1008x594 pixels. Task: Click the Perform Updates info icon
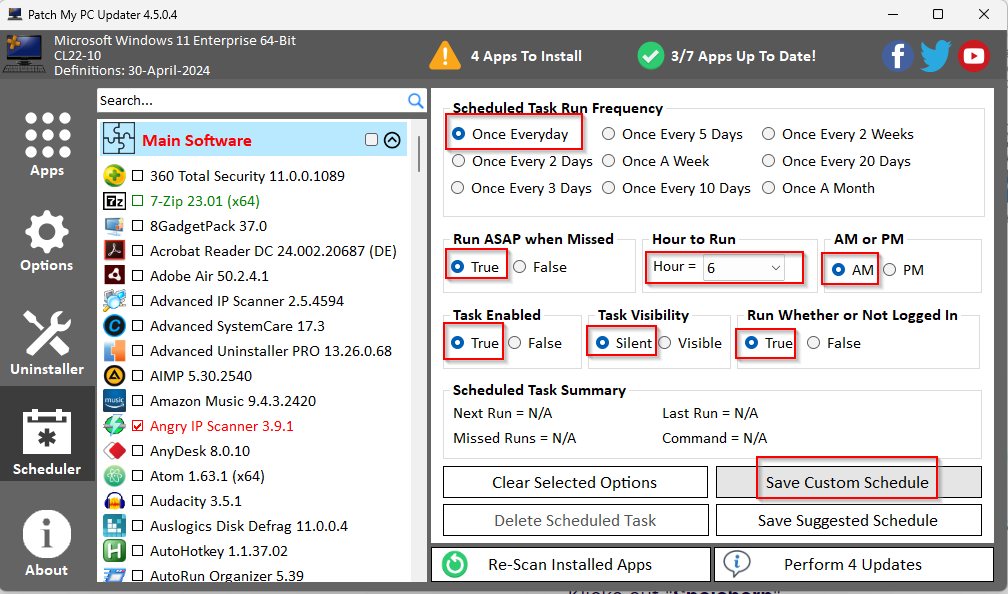737,564
